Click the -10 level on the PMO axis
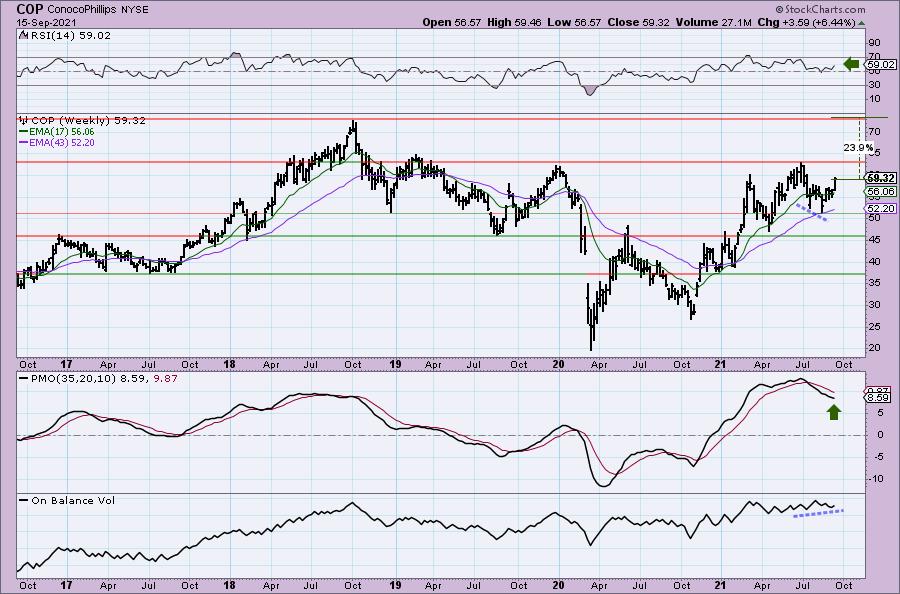Image resolution: width=900 pixels, height=594 pixels. [876, 479]
